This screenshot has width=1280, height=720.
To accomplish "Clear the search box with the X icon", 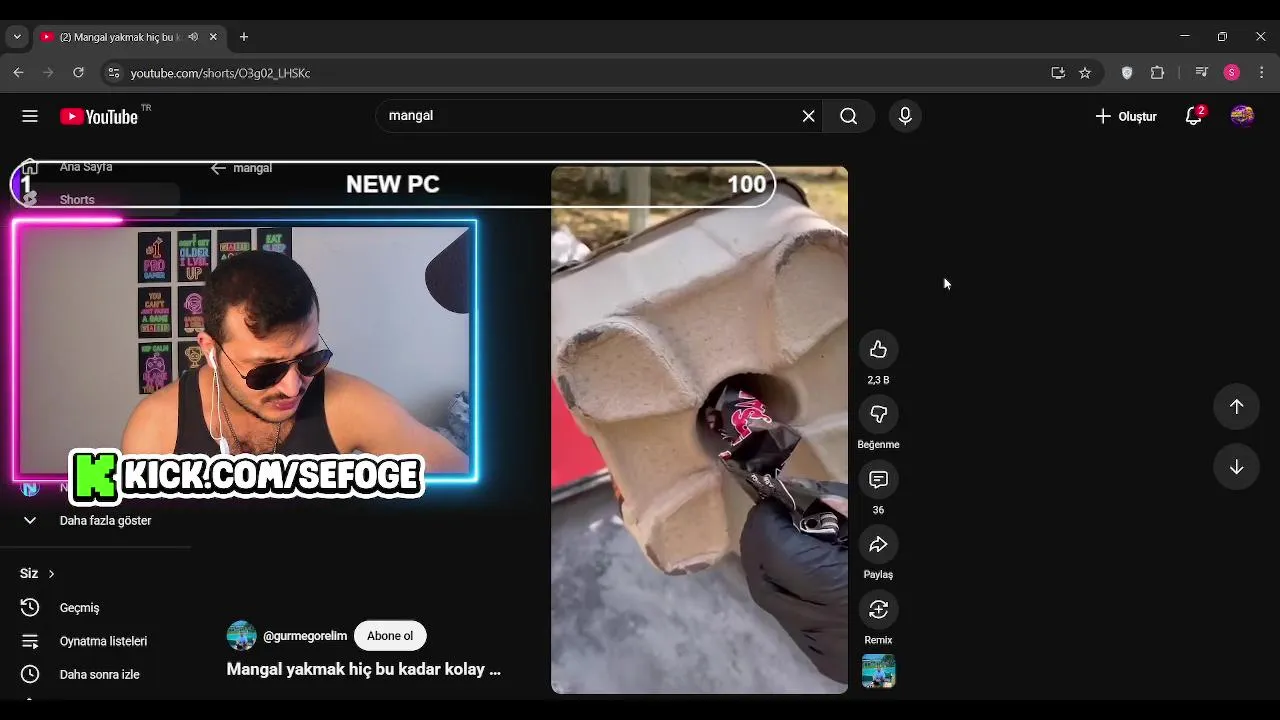I will click(x=809, y=116).
